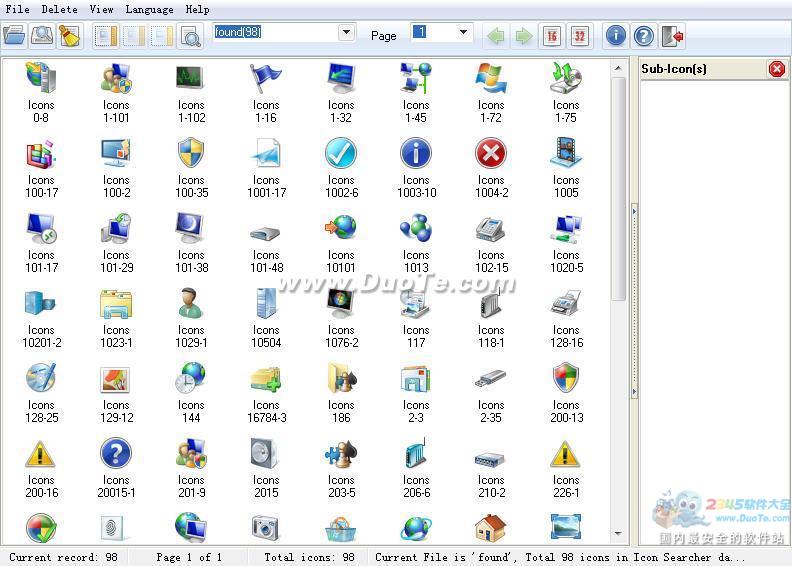
Task: Expand the Page number dropdown
Action: click(463, 32)
